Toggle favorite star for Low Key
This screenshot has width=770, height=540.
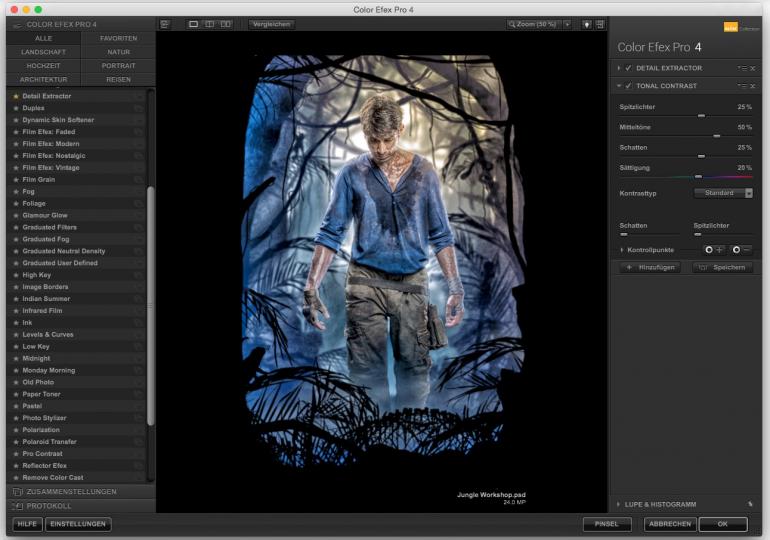point(16,347)
